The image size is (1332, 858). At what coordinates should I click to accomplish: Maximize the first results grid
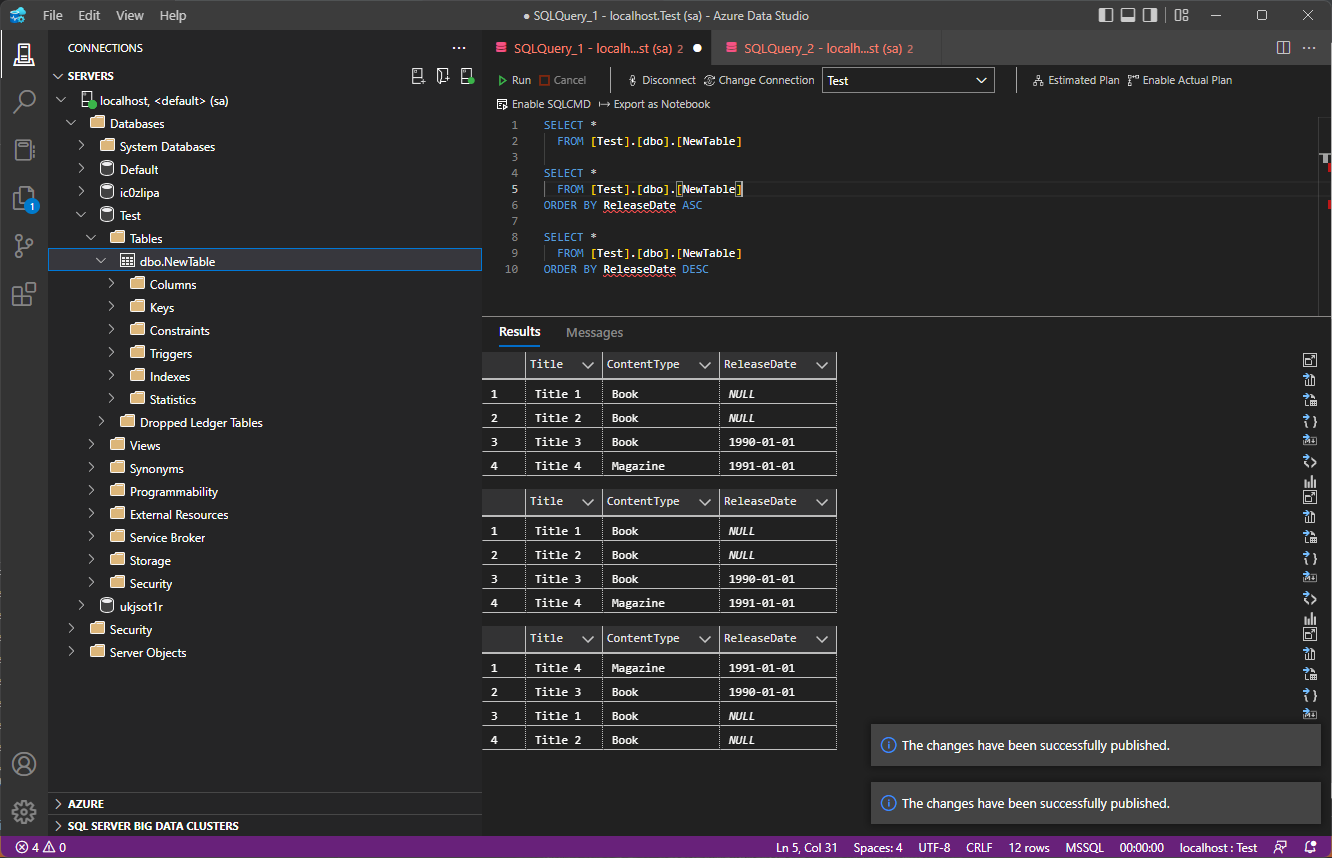(1310, 359)
